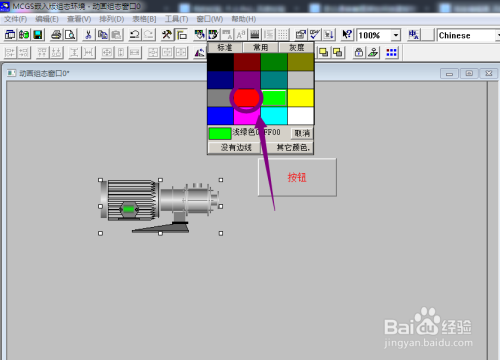Click the printer icon
The width and height of the screenshot is (500, 360).
coord(56,35)
